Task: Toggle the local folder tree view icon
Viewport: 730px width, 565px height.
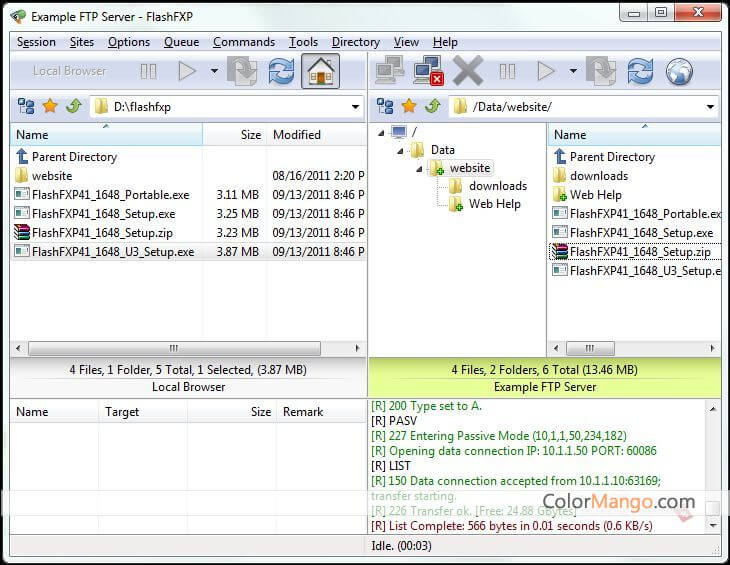Action: point(26,107)
